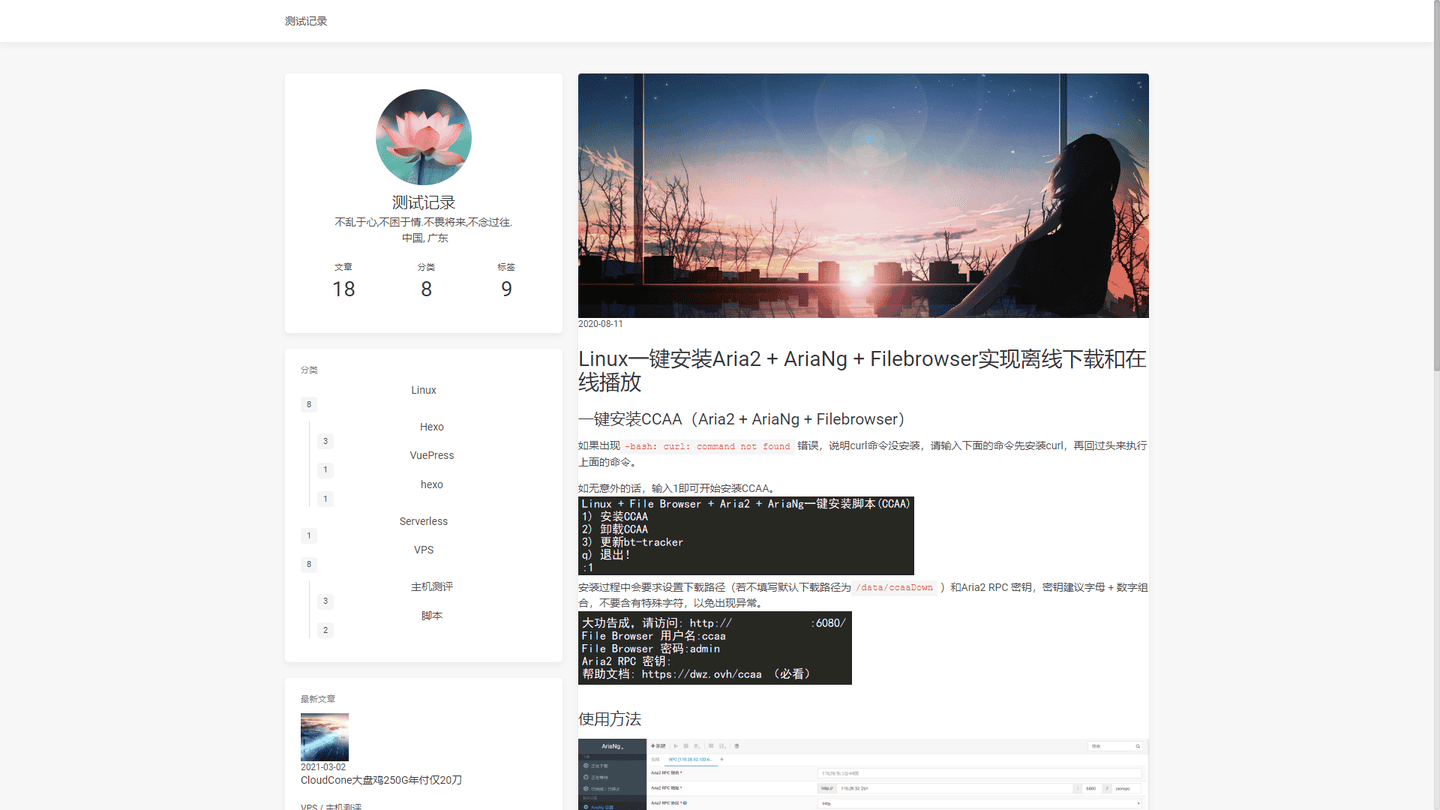Click the 一键安装CCAA heading
This screenshot has width=1440, height=810.
742,419
